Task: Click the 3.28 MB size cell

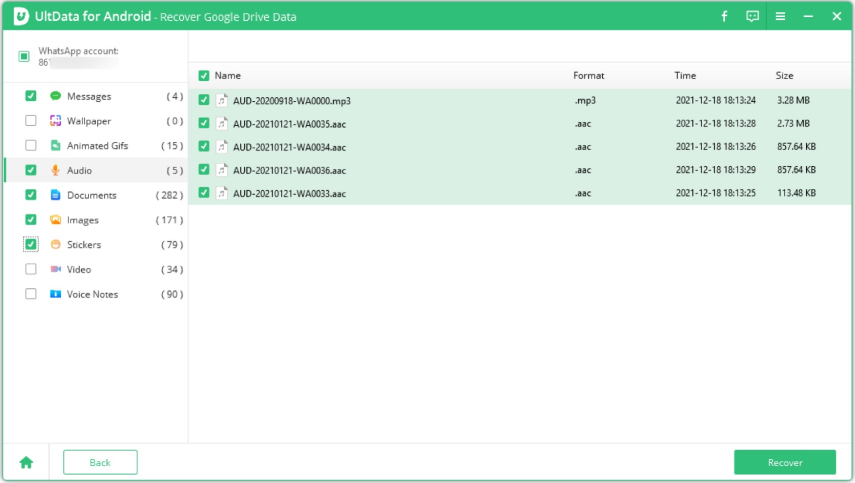Action: click(793, 100)
